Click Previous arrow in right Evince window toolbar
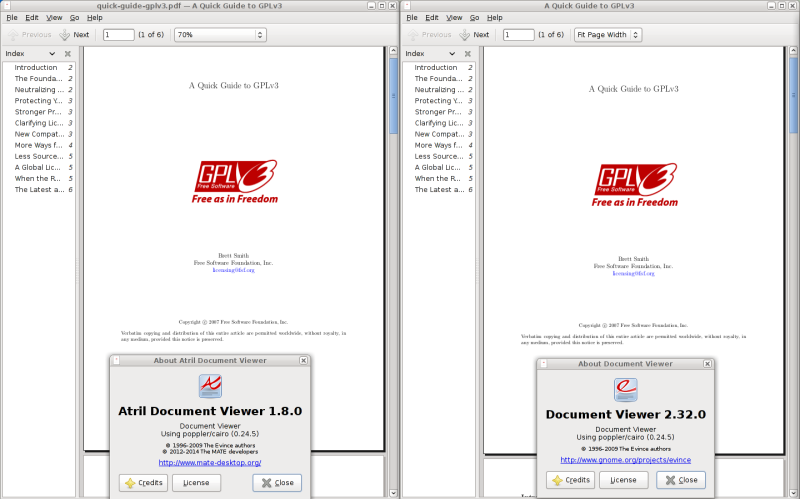Viewport: 800px width, 499px height. click(x=413, y=35)
